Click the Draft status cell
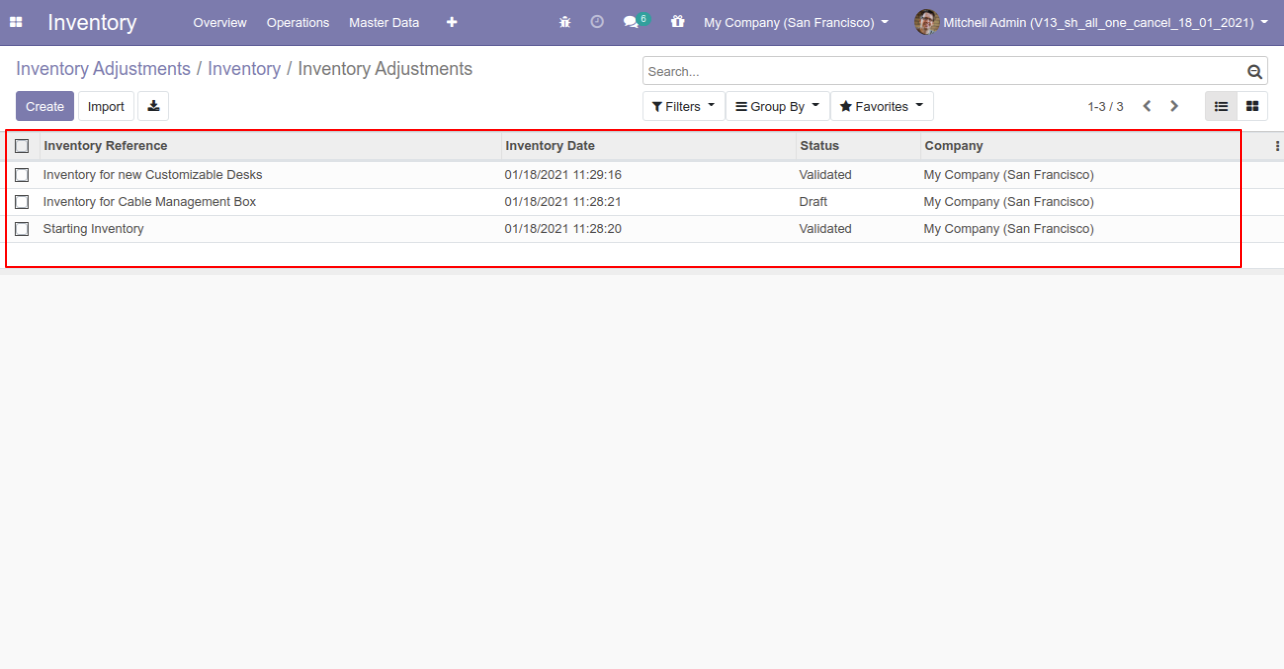Image resolution: width=1284 pixels, height=669 pixels. tap(813, 202)
